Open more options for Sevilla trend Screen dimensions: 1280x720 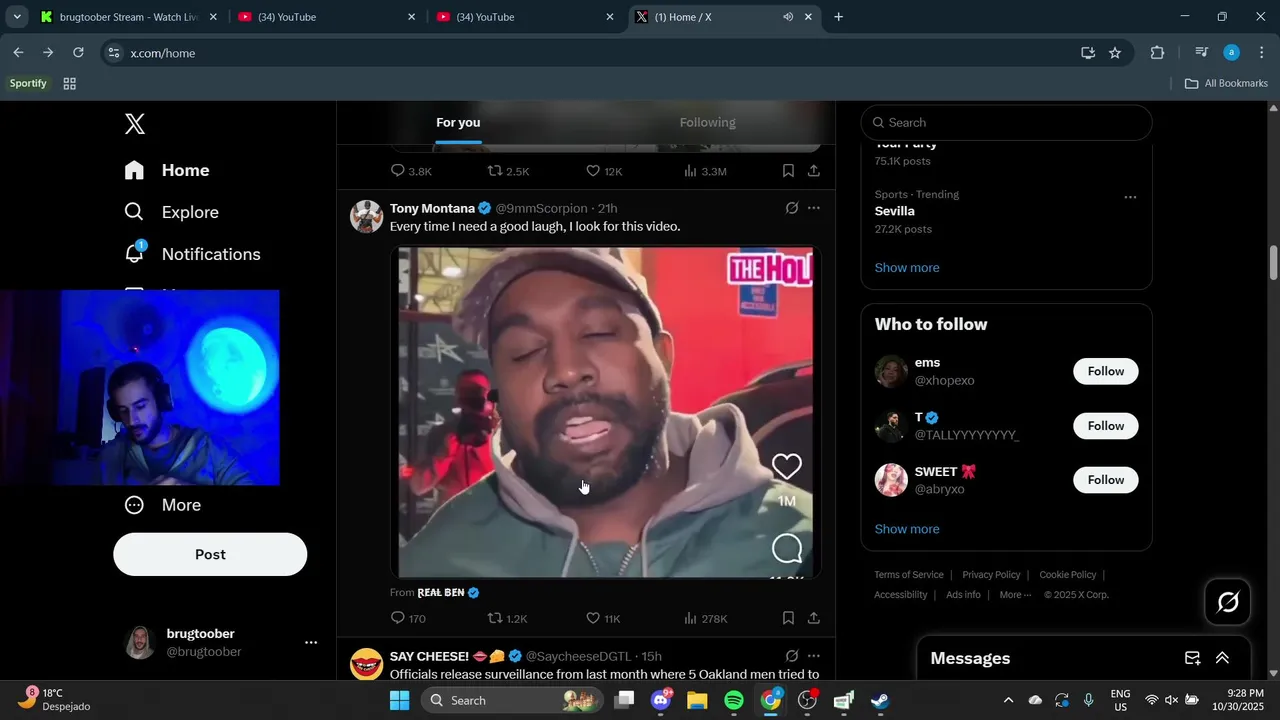point(1130,197)
